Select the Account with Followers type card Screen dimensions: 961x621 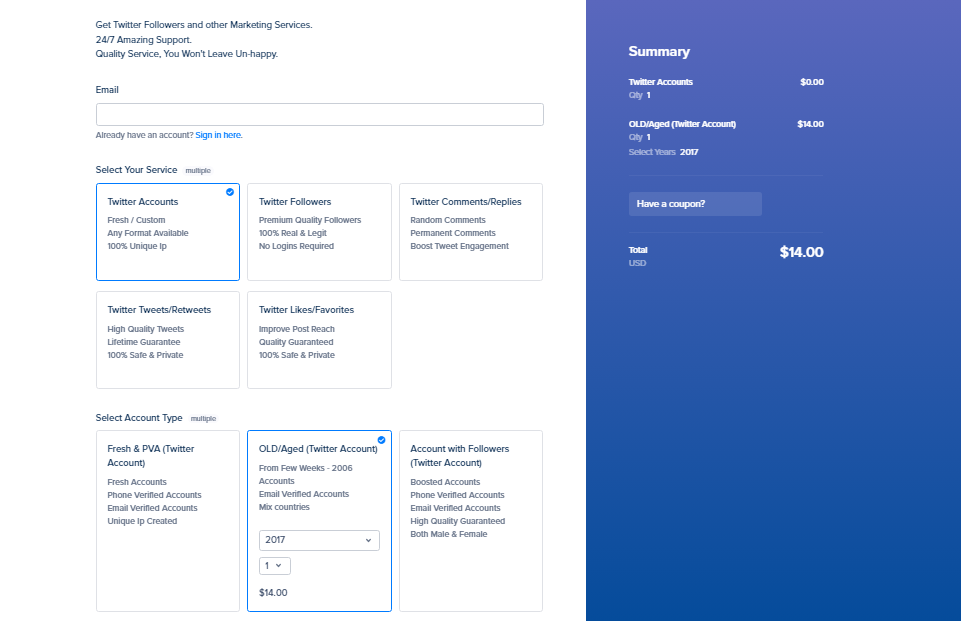coord(471,521)
